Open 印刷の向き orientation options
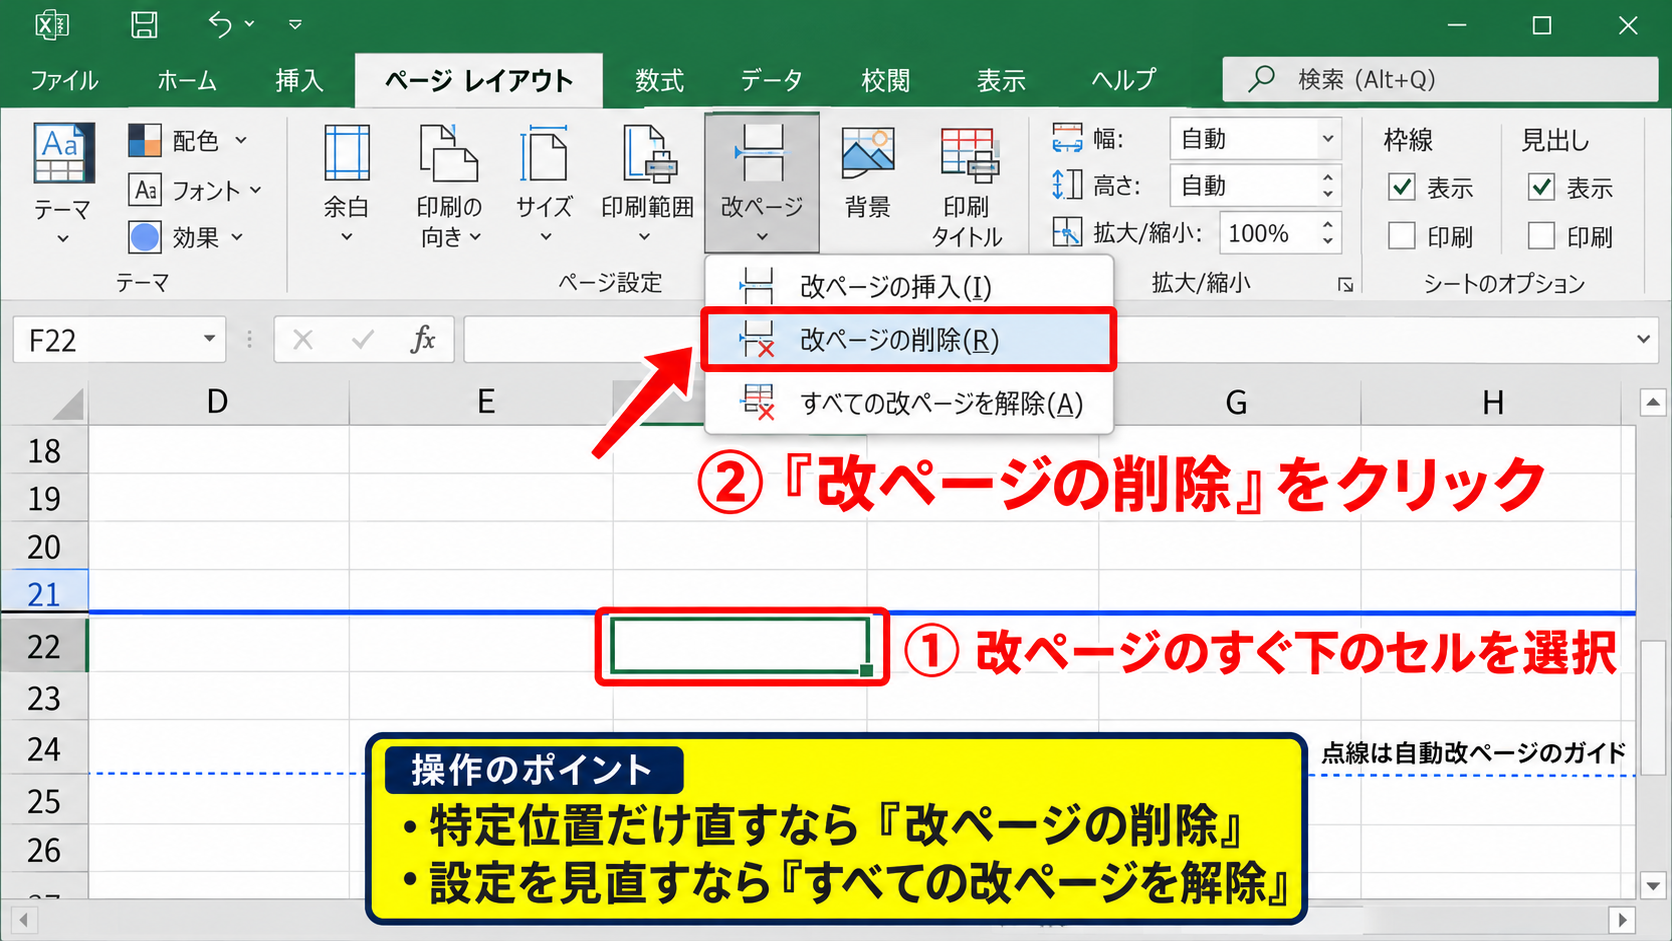Screen dimensions: 1672x941 449,184
